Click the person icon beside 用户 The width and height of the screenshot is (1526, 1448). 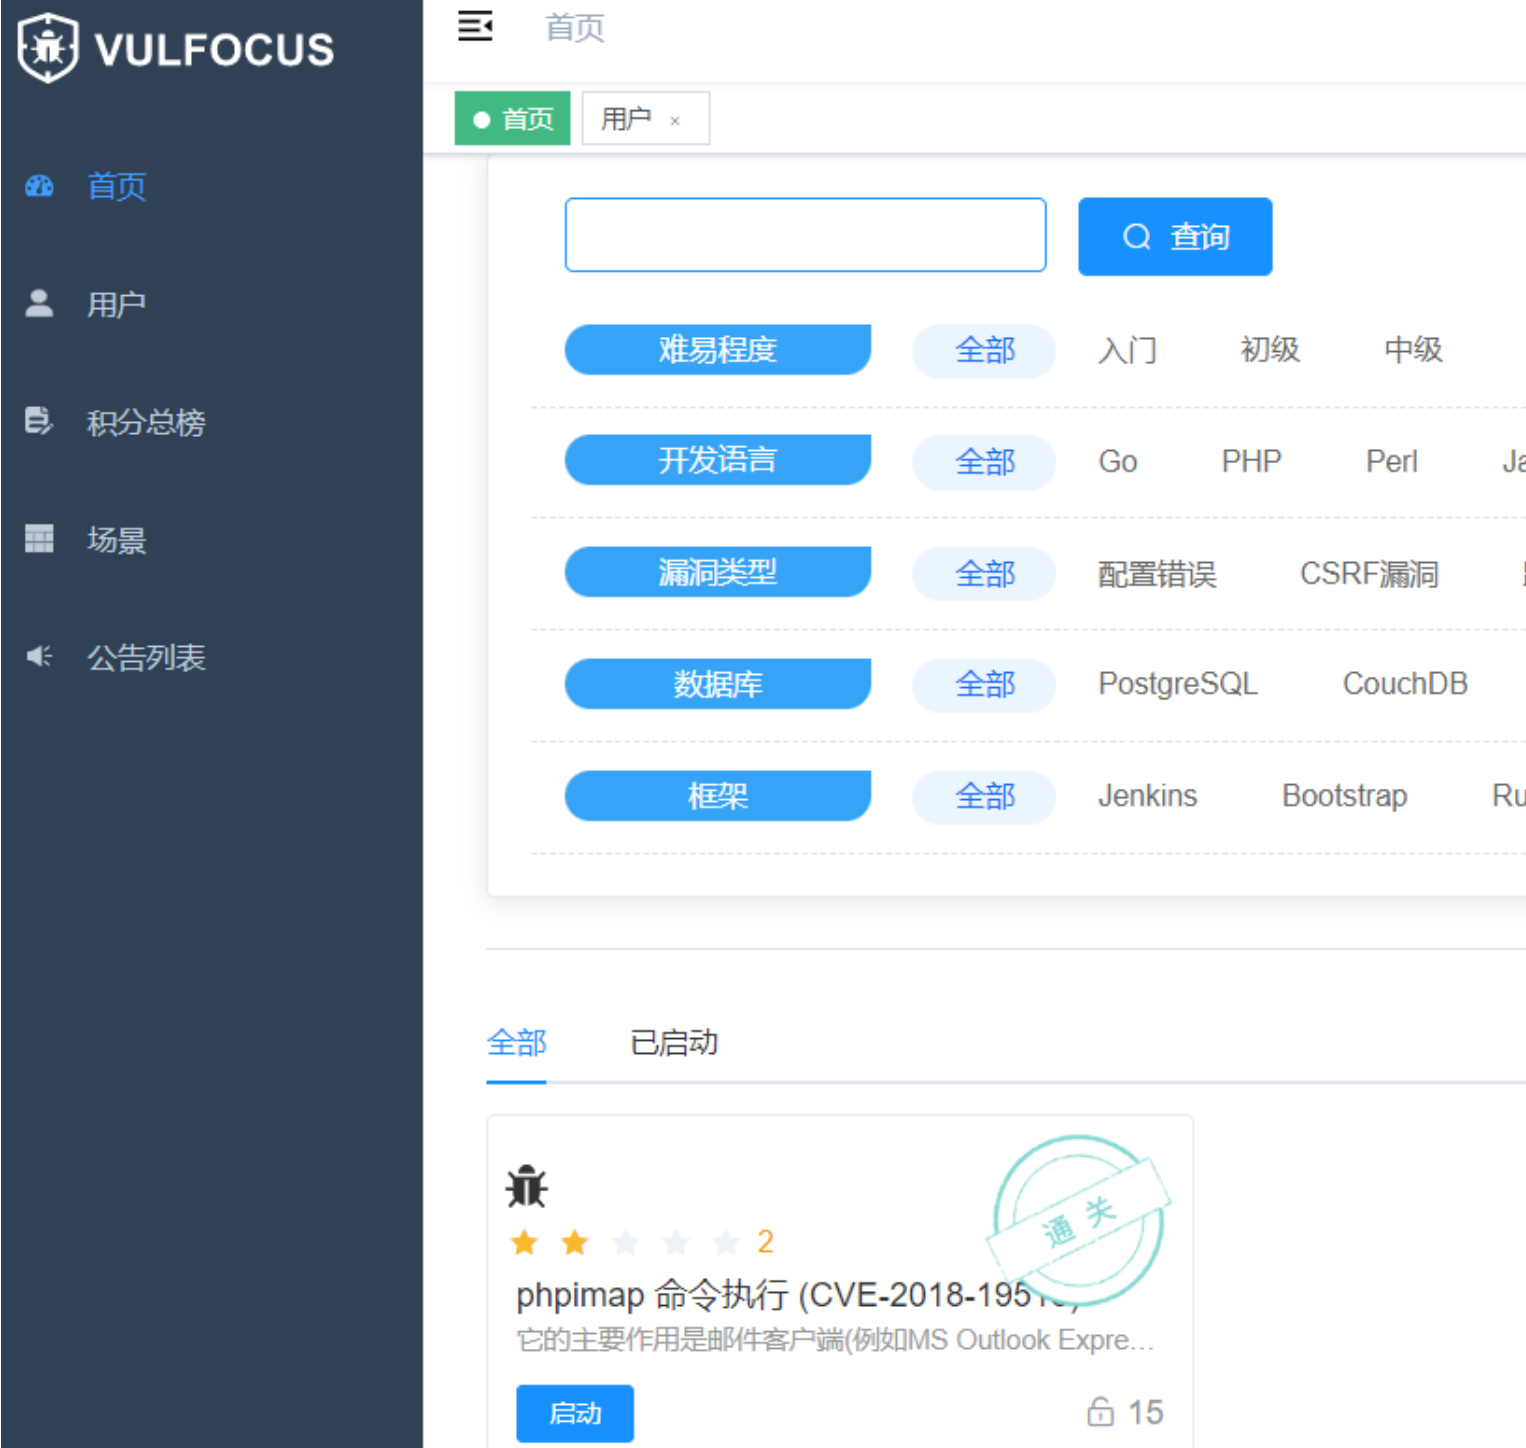click(x=39, y=303)
